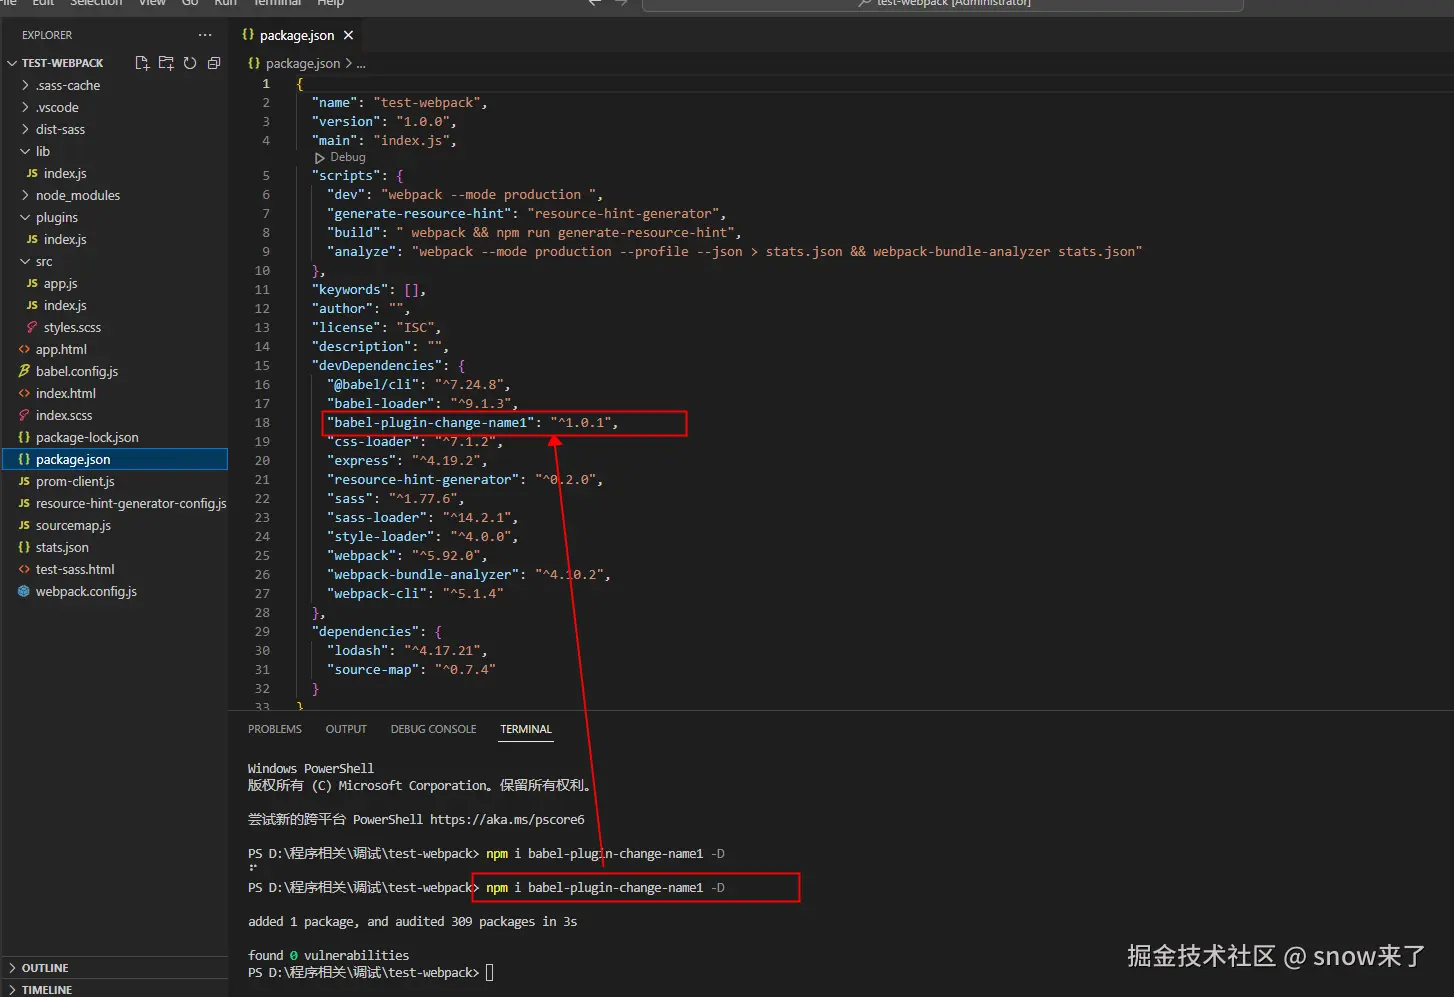Click "test-webpack" name value in editor

tap(427, 102)
